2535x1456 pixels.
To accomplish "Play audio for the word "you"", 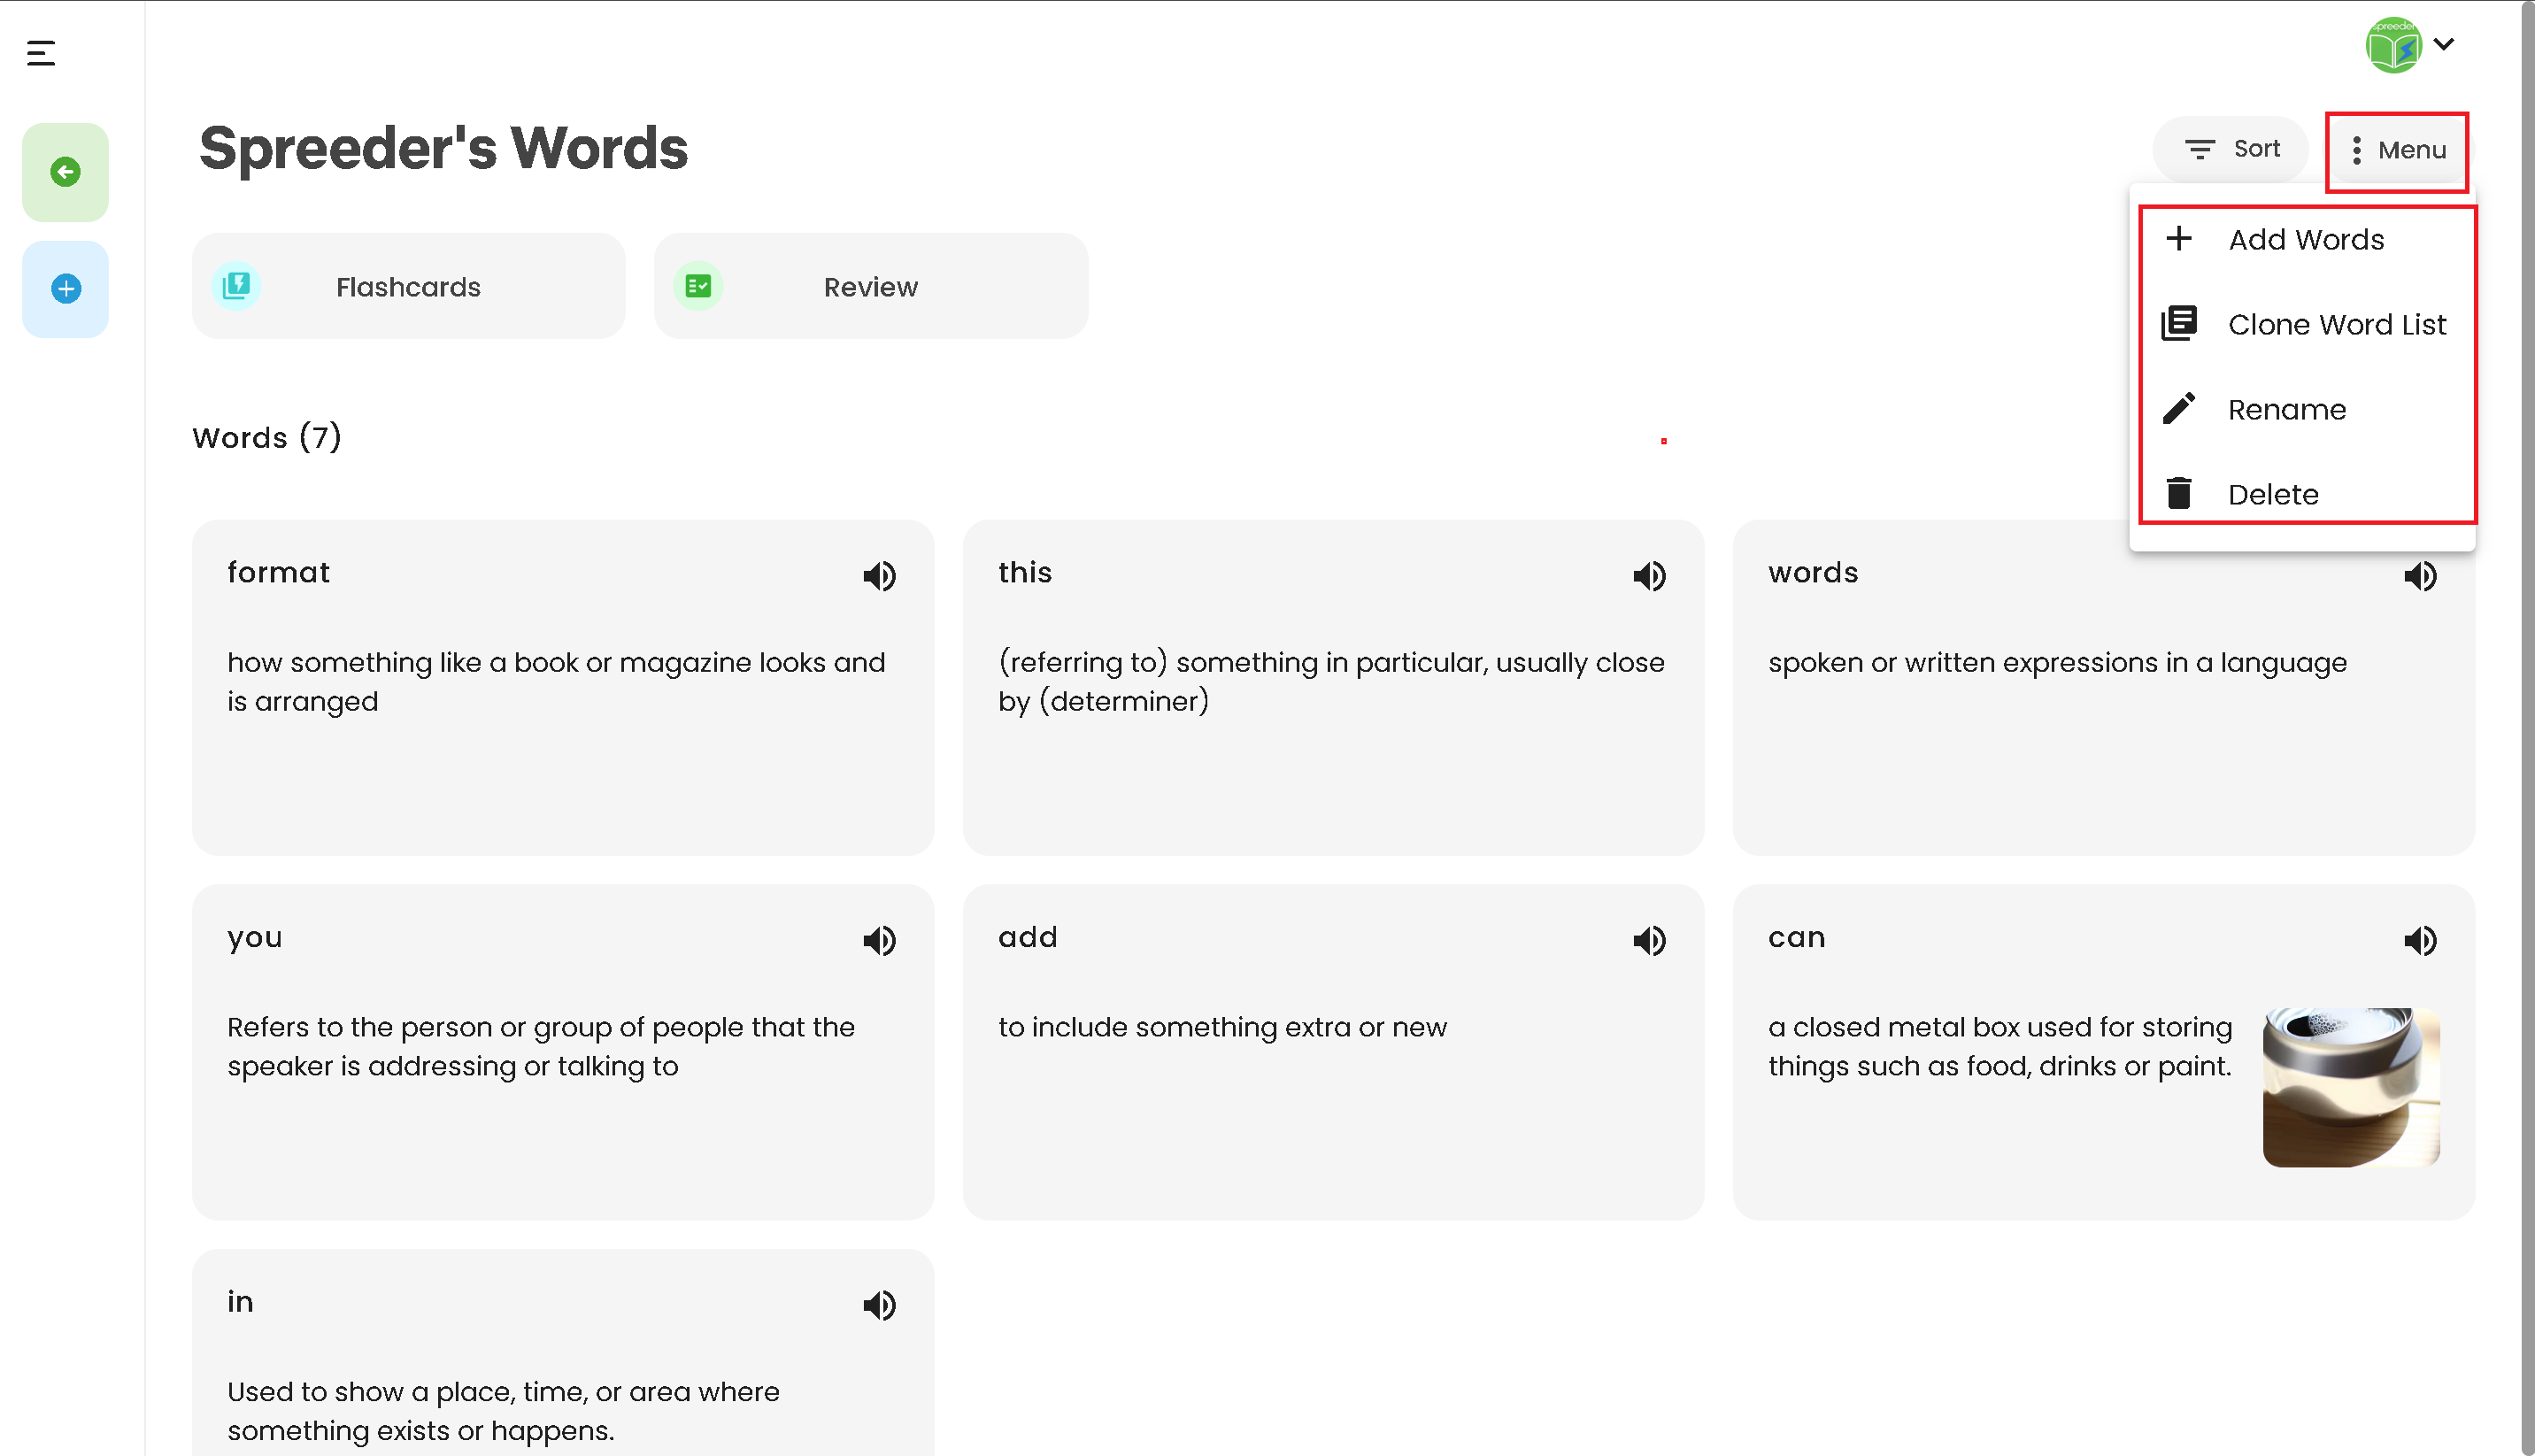I will coord(879,940).
